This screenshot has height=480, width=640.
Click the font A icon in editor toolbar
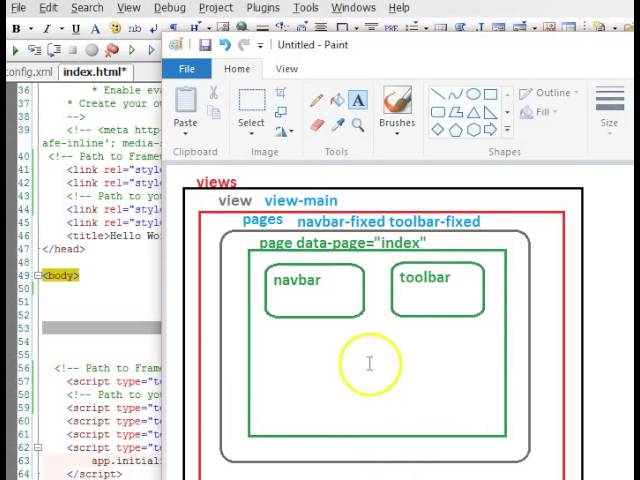[95, 29]
